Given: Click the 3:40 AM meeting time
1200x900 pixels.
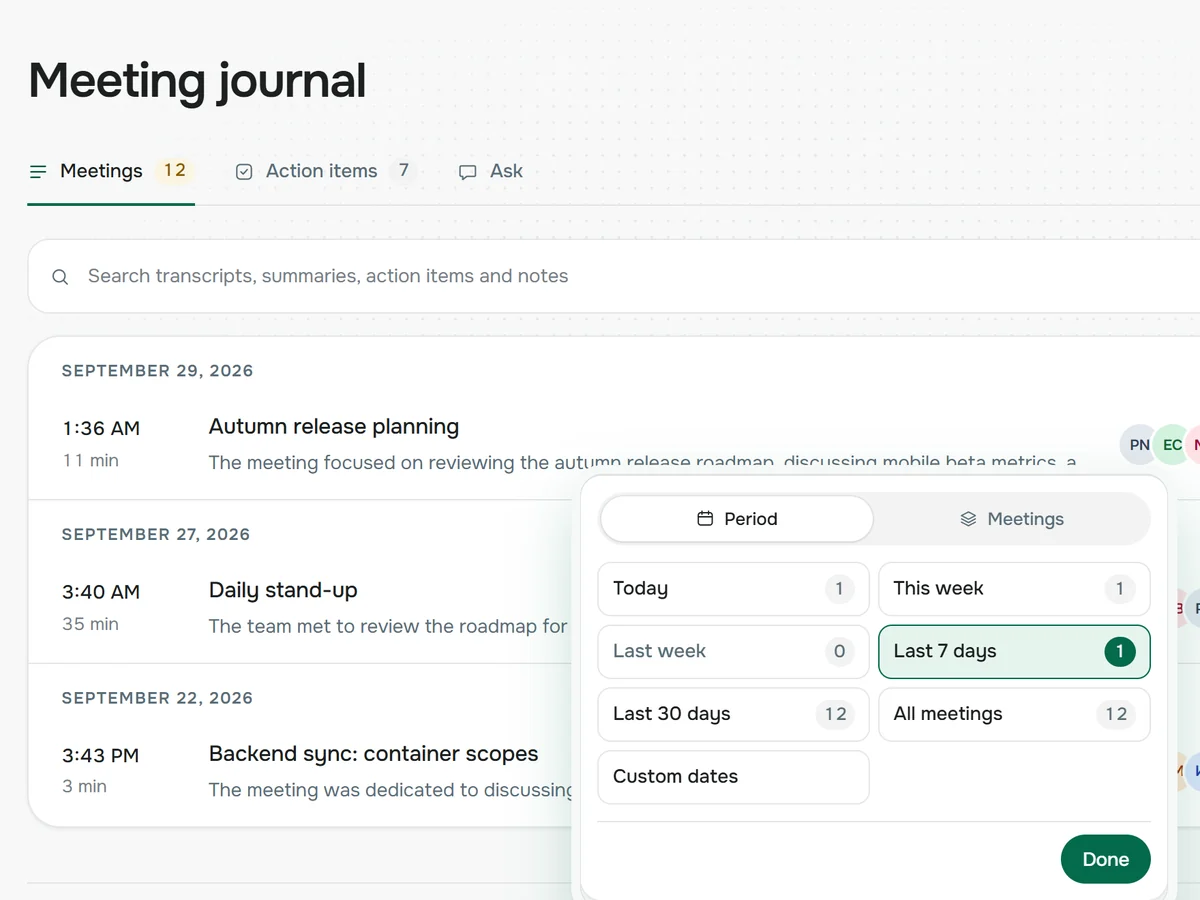Looking at the screenshot, I should click(x=101, y=592).
